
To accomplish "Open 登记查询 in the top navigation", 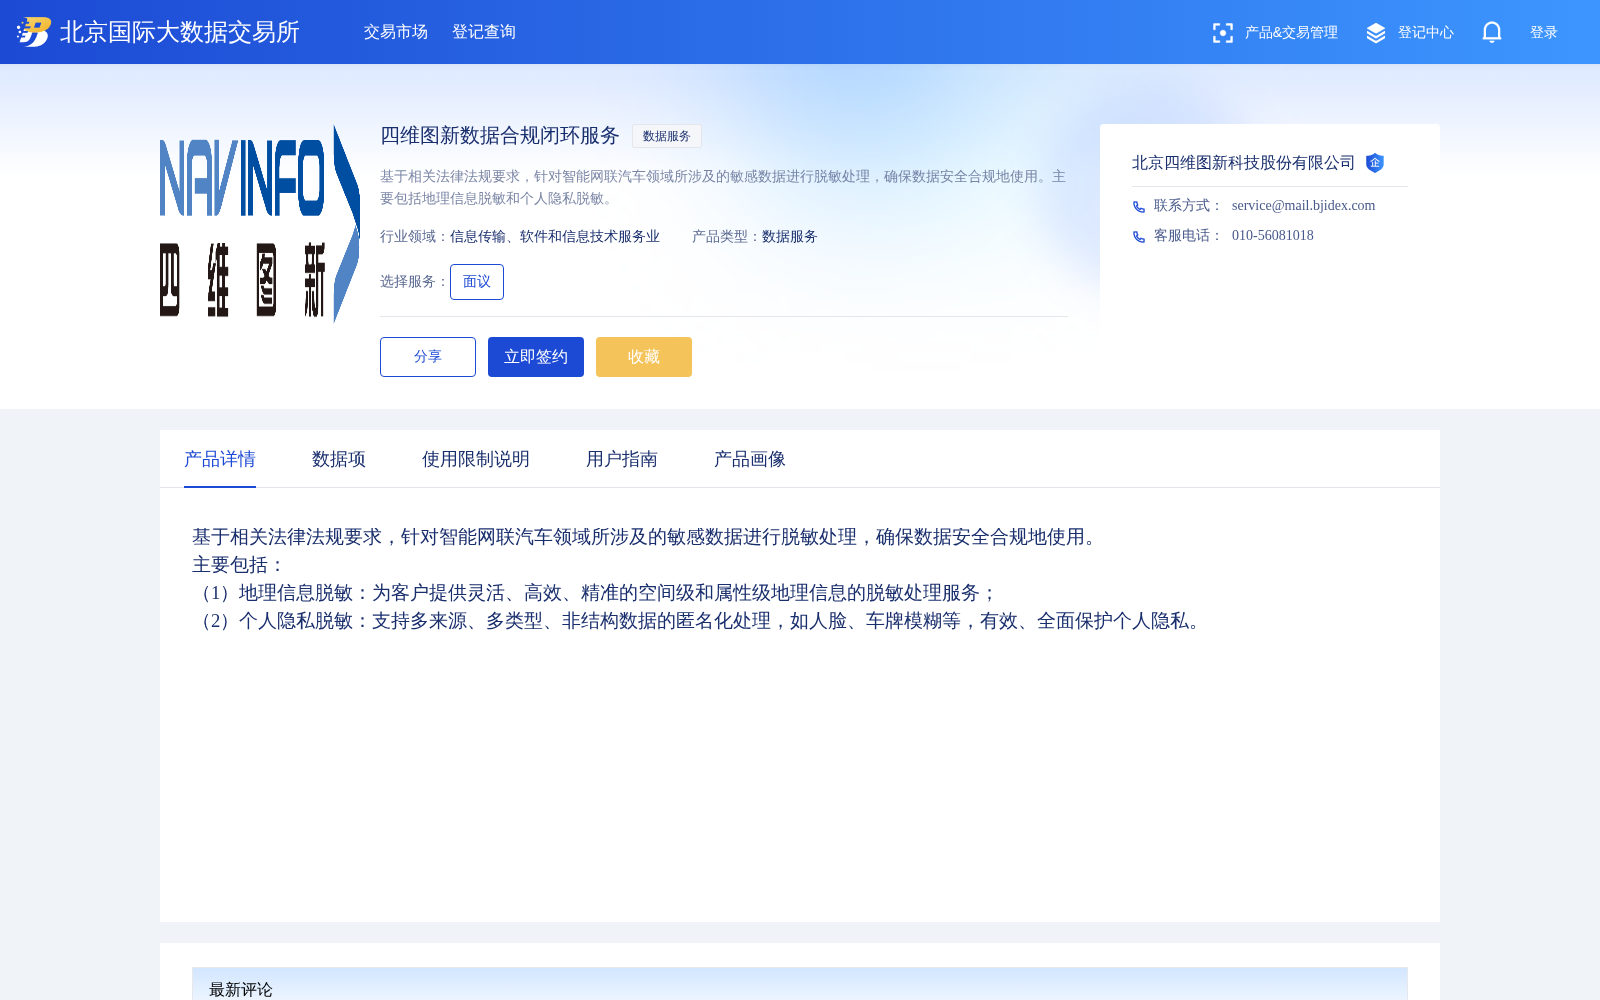I will point(484,32).
